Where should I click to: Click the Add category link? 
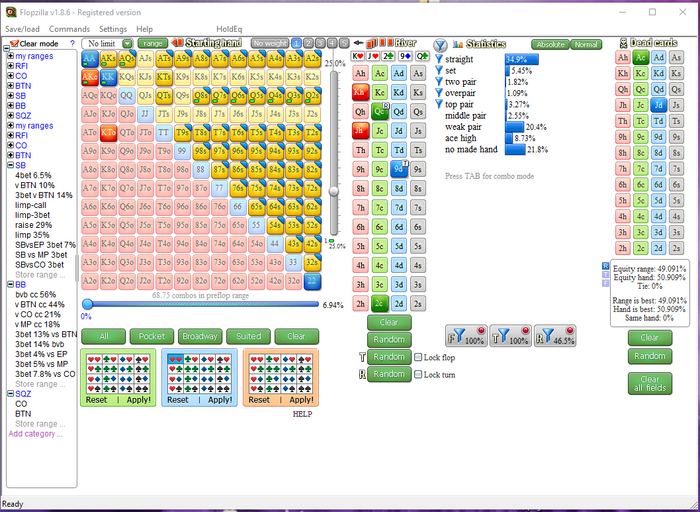(x=36, y=433)
